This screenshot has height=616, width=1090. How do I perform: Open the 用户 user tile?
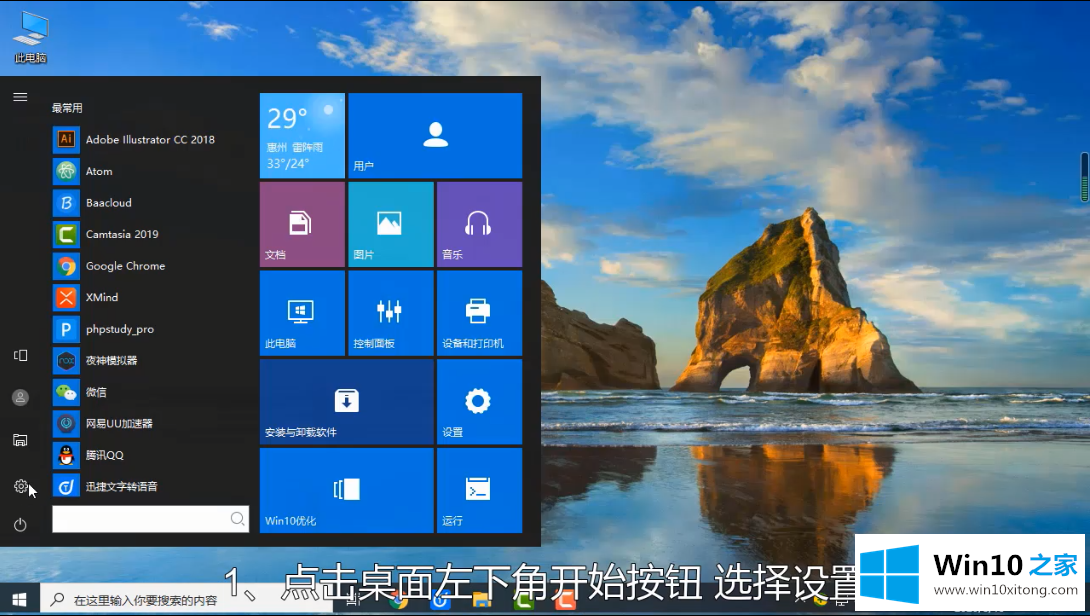(435, 136)
